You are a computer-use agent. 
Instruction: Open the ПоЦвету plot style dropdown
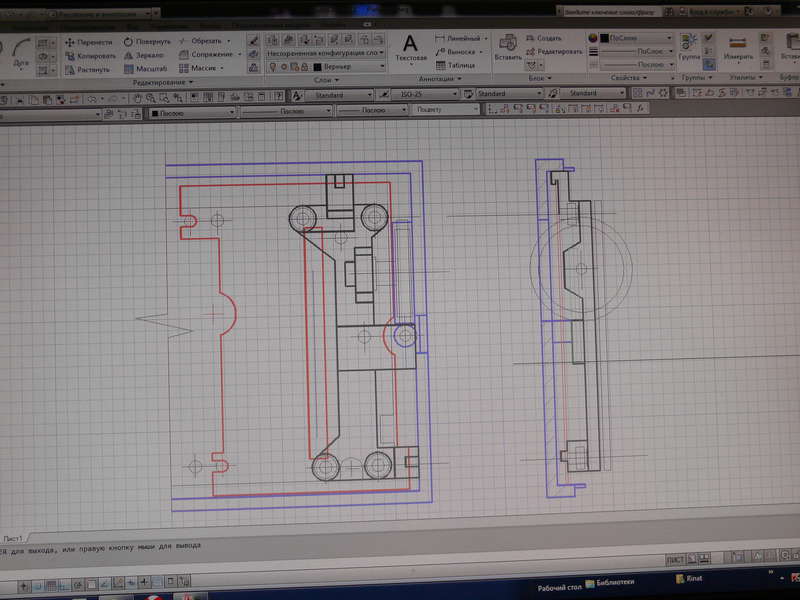tap(445, 109)
